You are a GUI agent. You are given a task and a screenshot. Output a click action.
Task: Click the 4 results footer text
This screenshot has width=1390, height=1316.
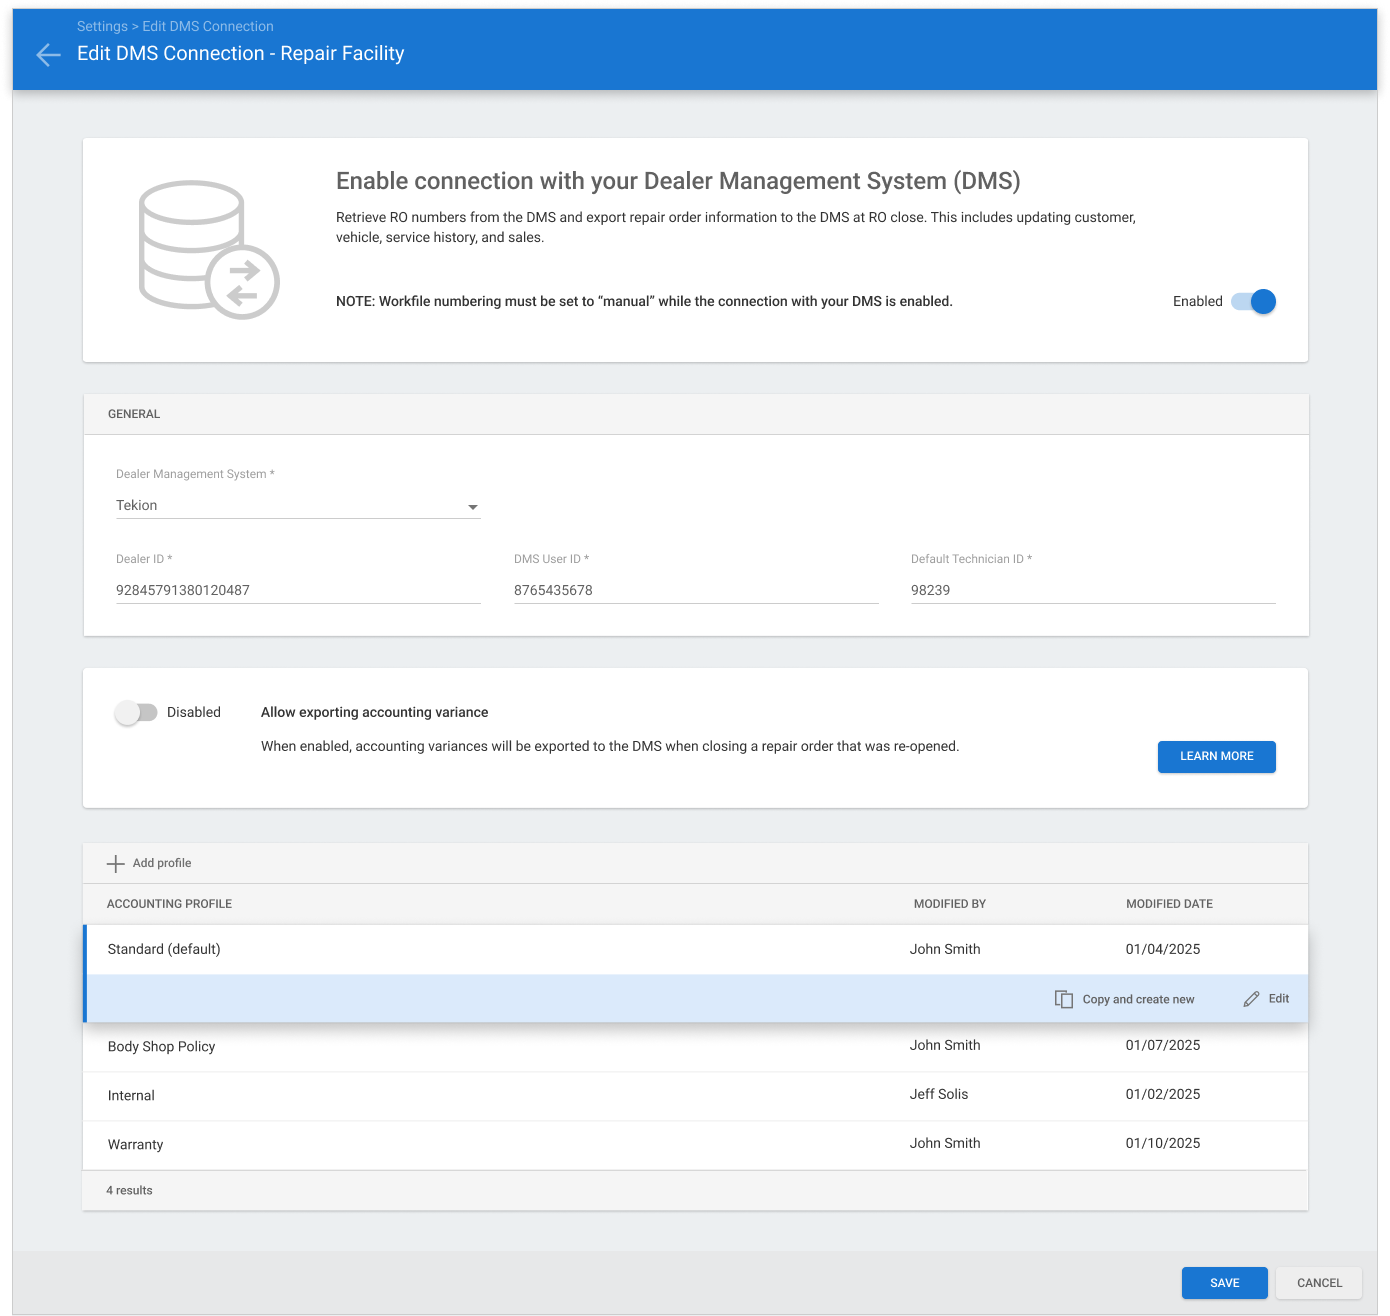(129, 1190)
